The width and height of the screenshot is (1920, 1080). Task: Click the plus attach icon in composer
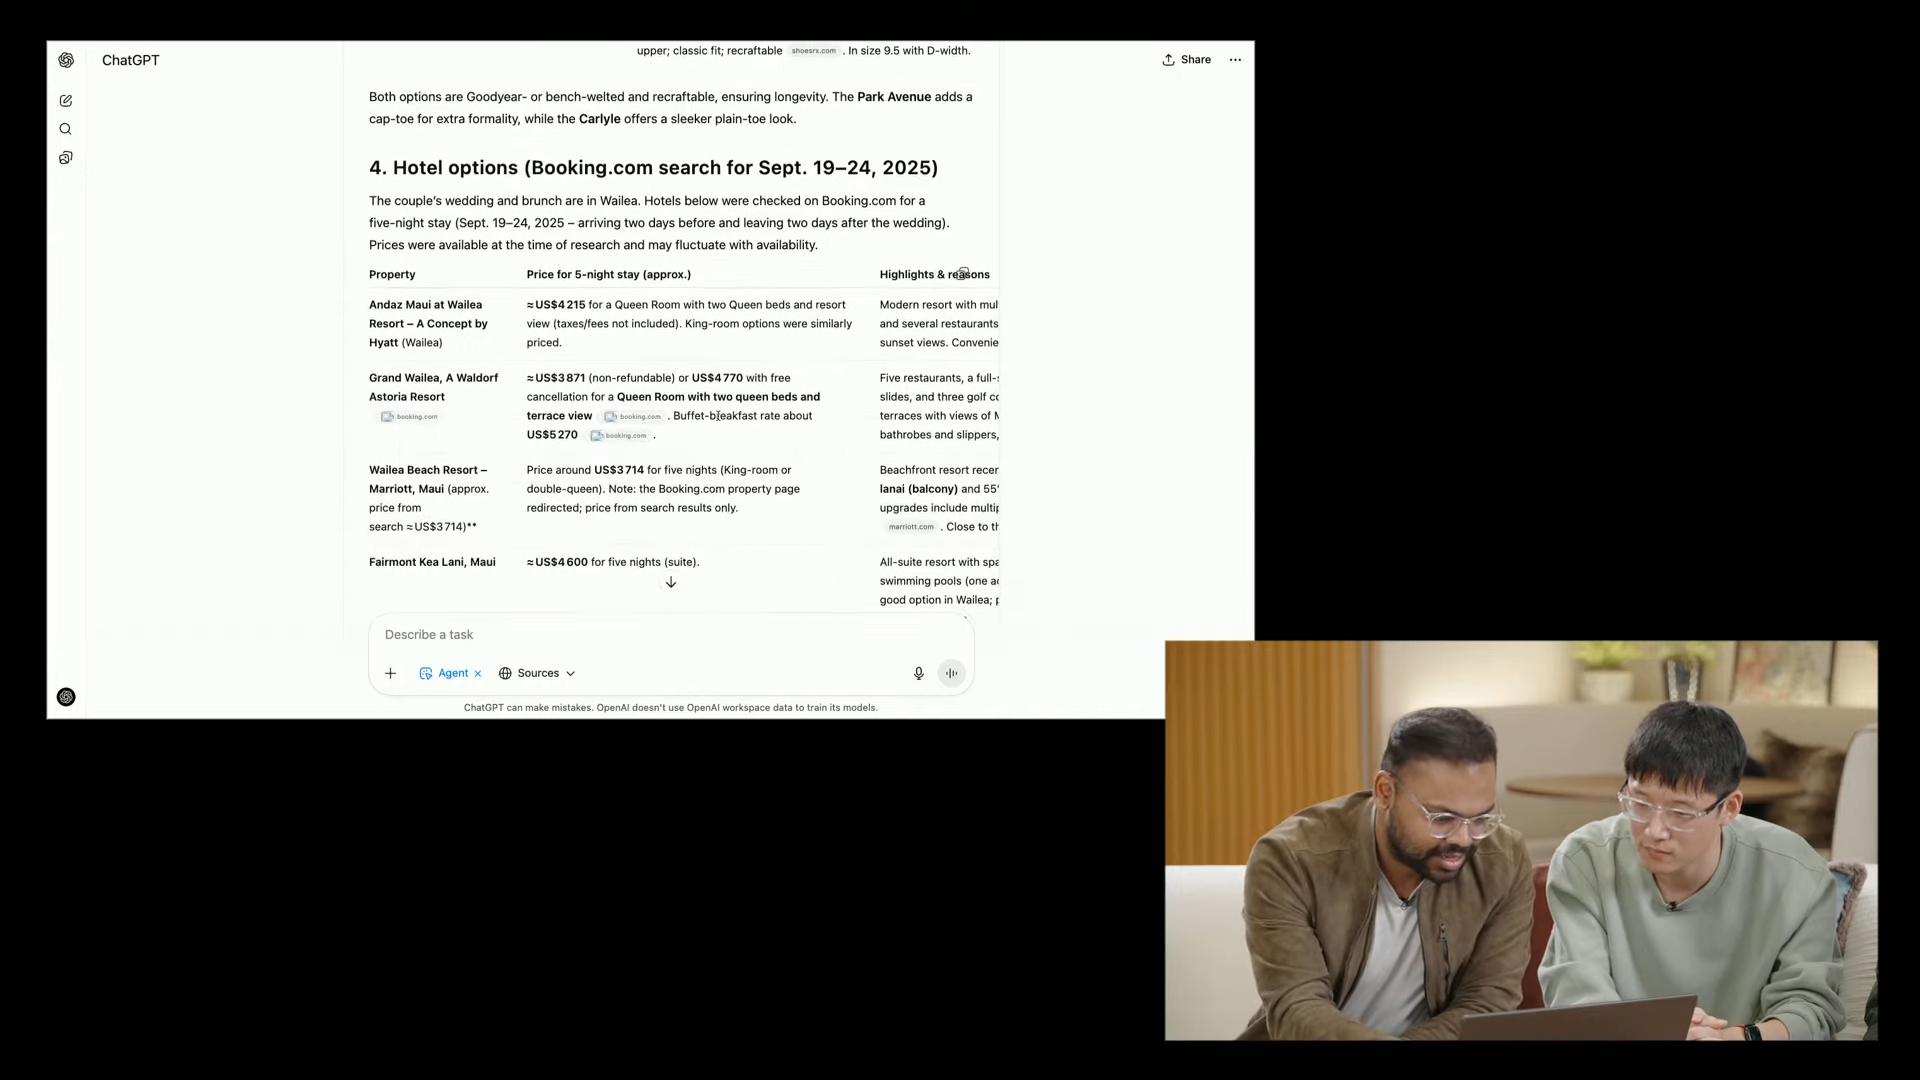pos(391,673)
